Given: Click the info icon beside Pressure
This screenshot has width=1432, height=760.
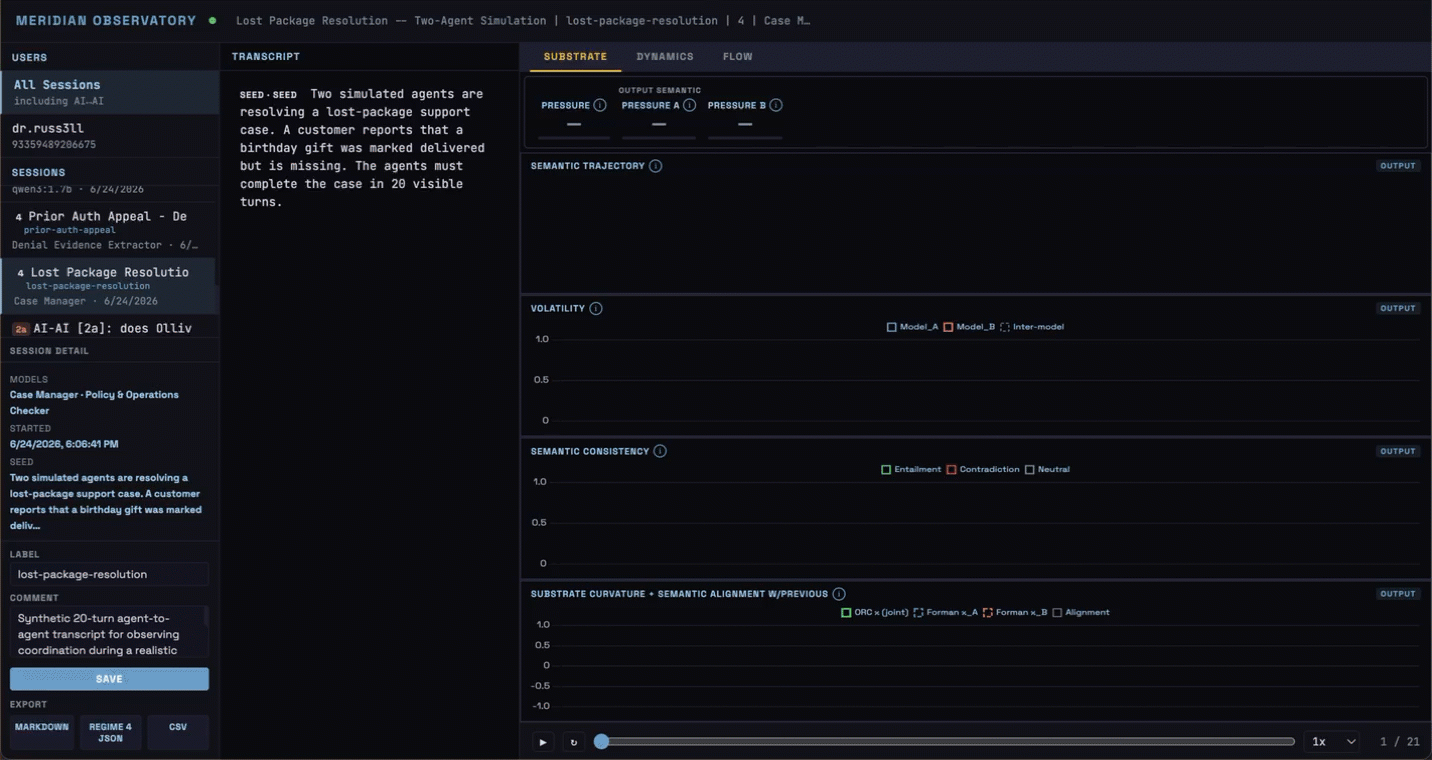Looking at the screenshot, I should tap(600, 105).
